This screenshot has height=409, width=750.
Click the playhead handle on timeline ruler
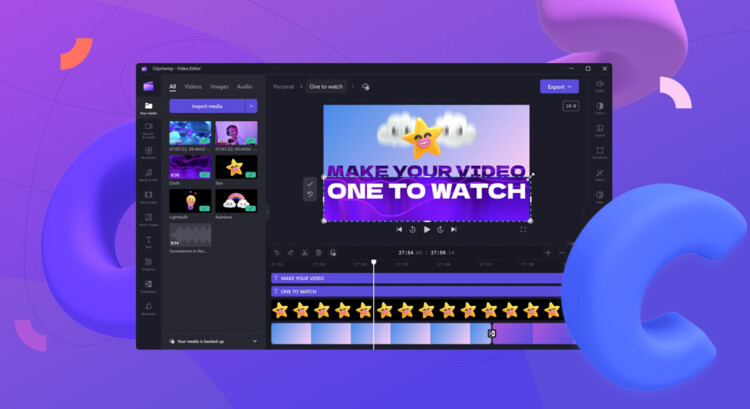click(374, 262)
